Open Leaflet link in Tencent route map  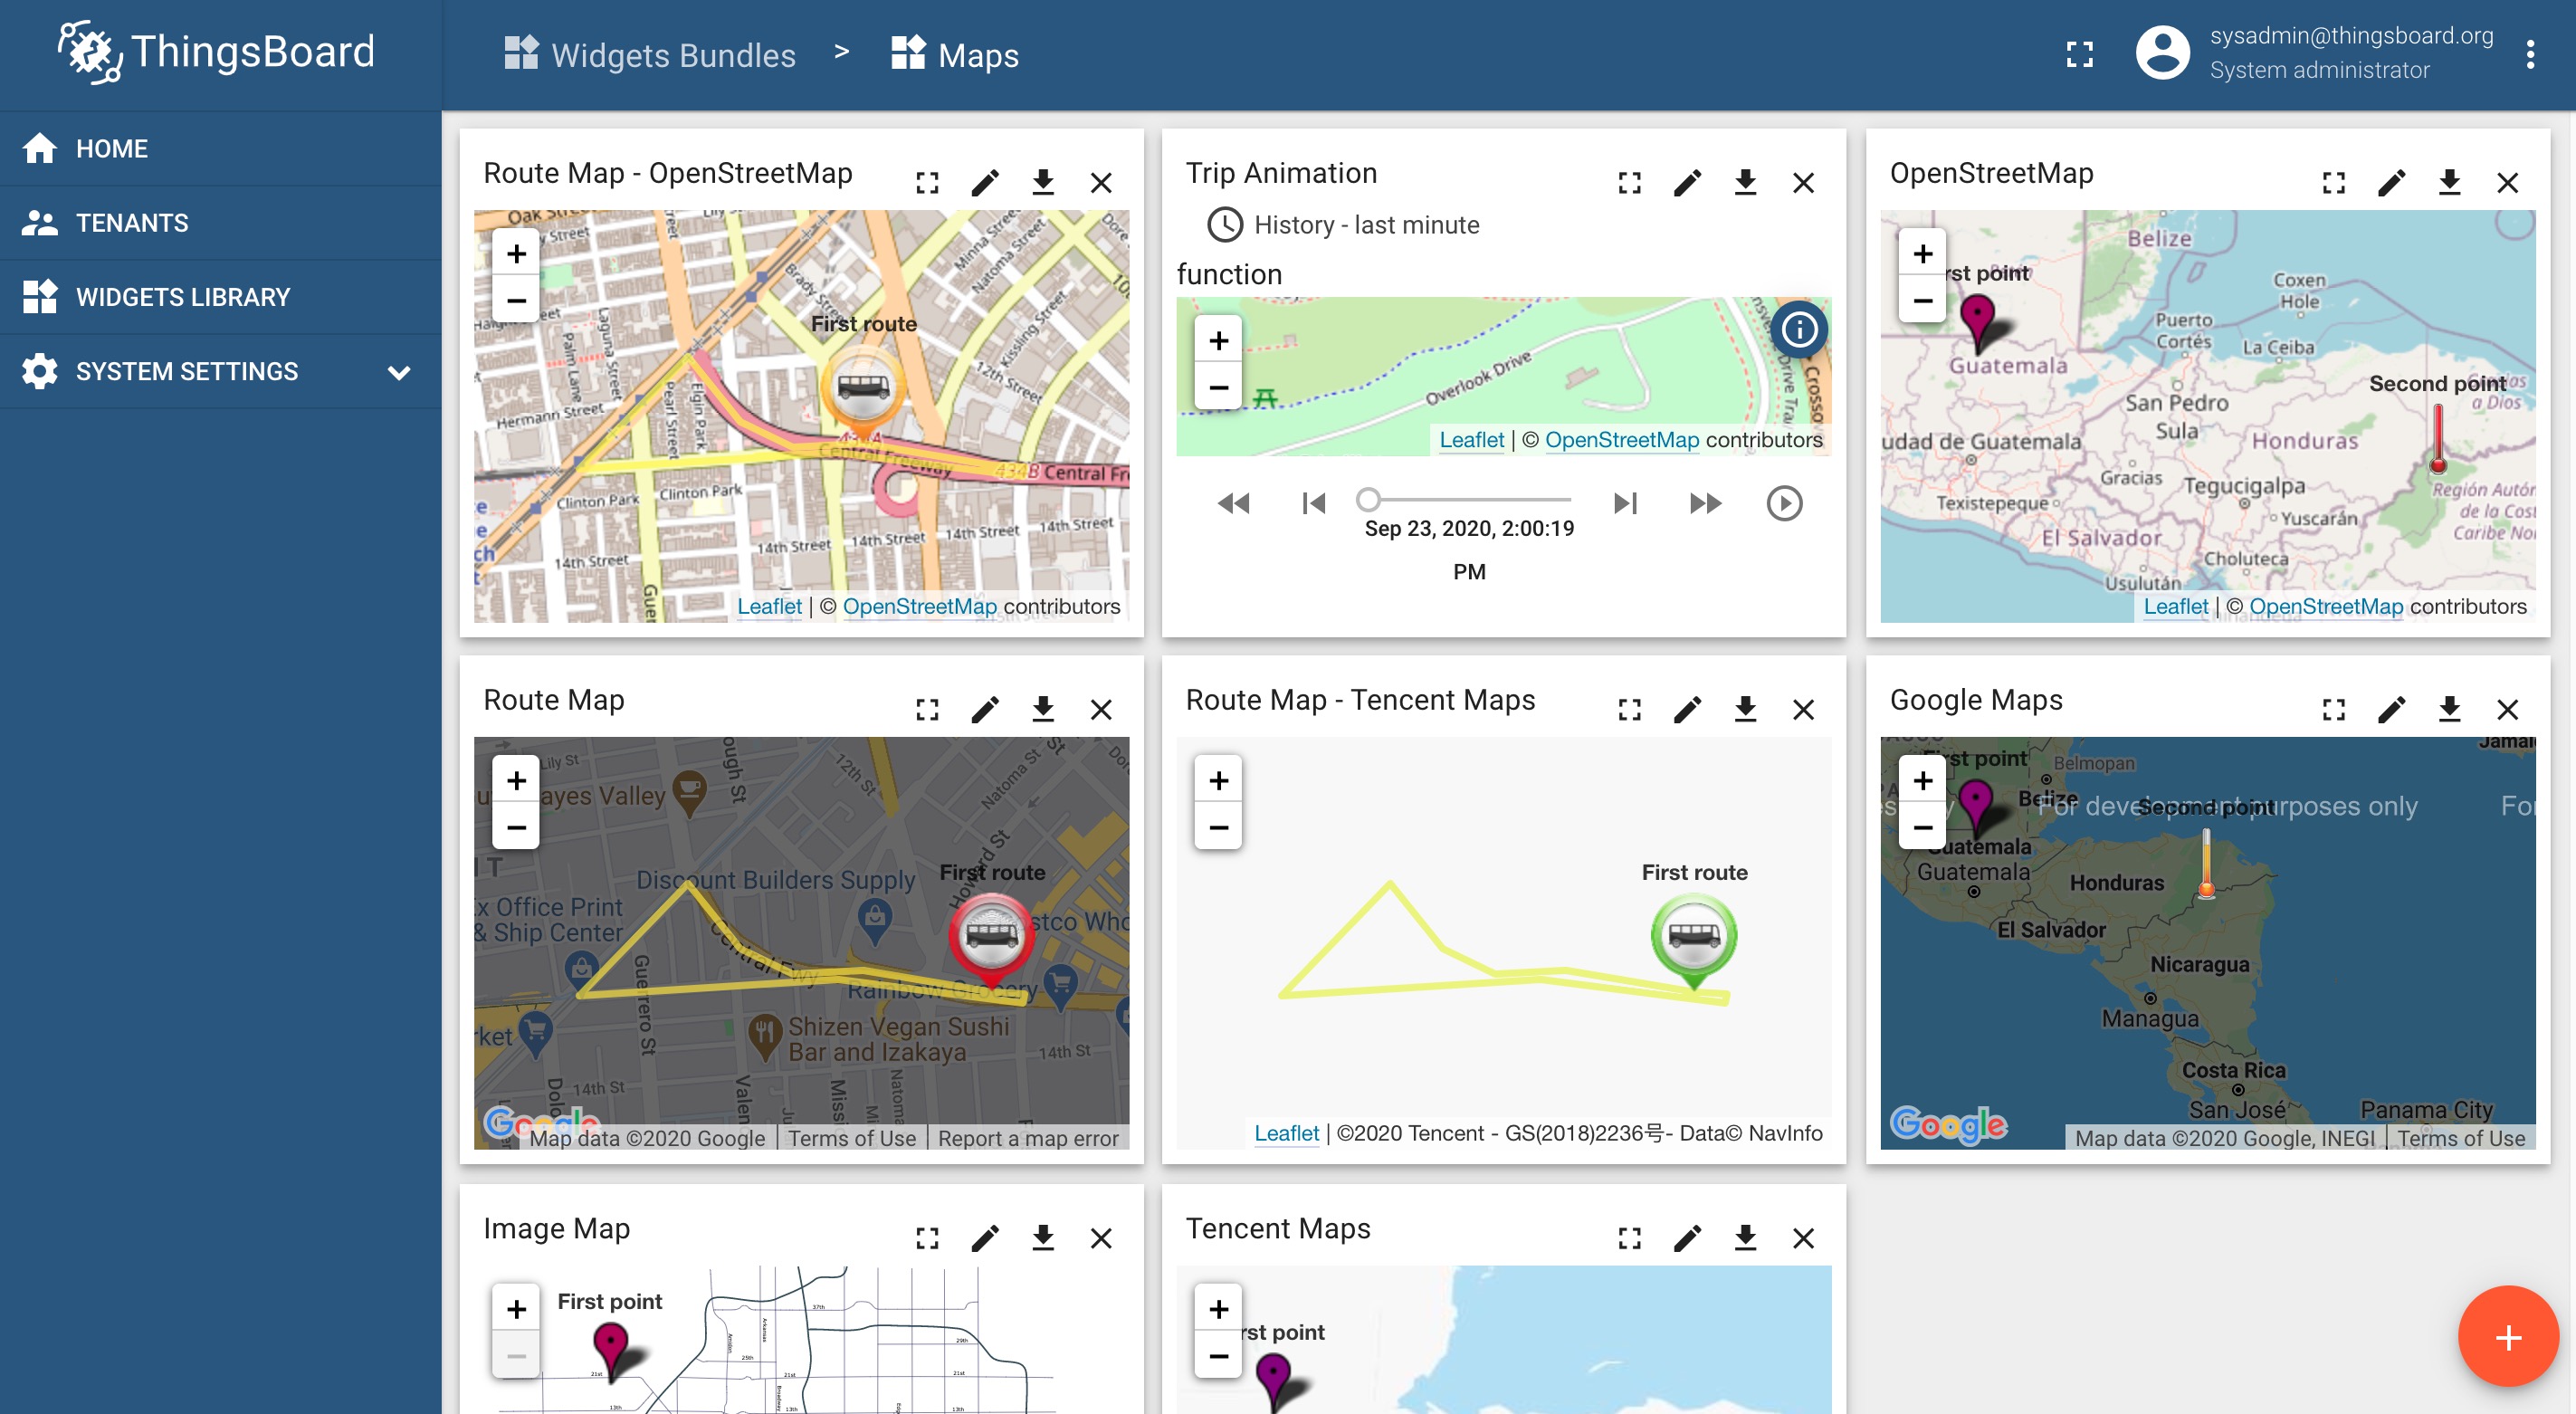pos(1286,1133)
